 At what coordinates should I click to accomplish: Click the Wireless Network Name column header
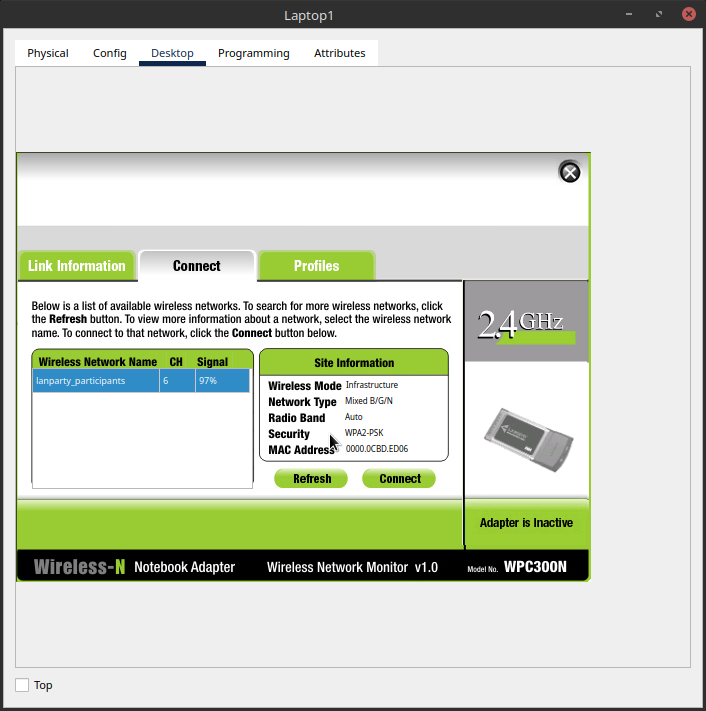[x=97, y=362]
